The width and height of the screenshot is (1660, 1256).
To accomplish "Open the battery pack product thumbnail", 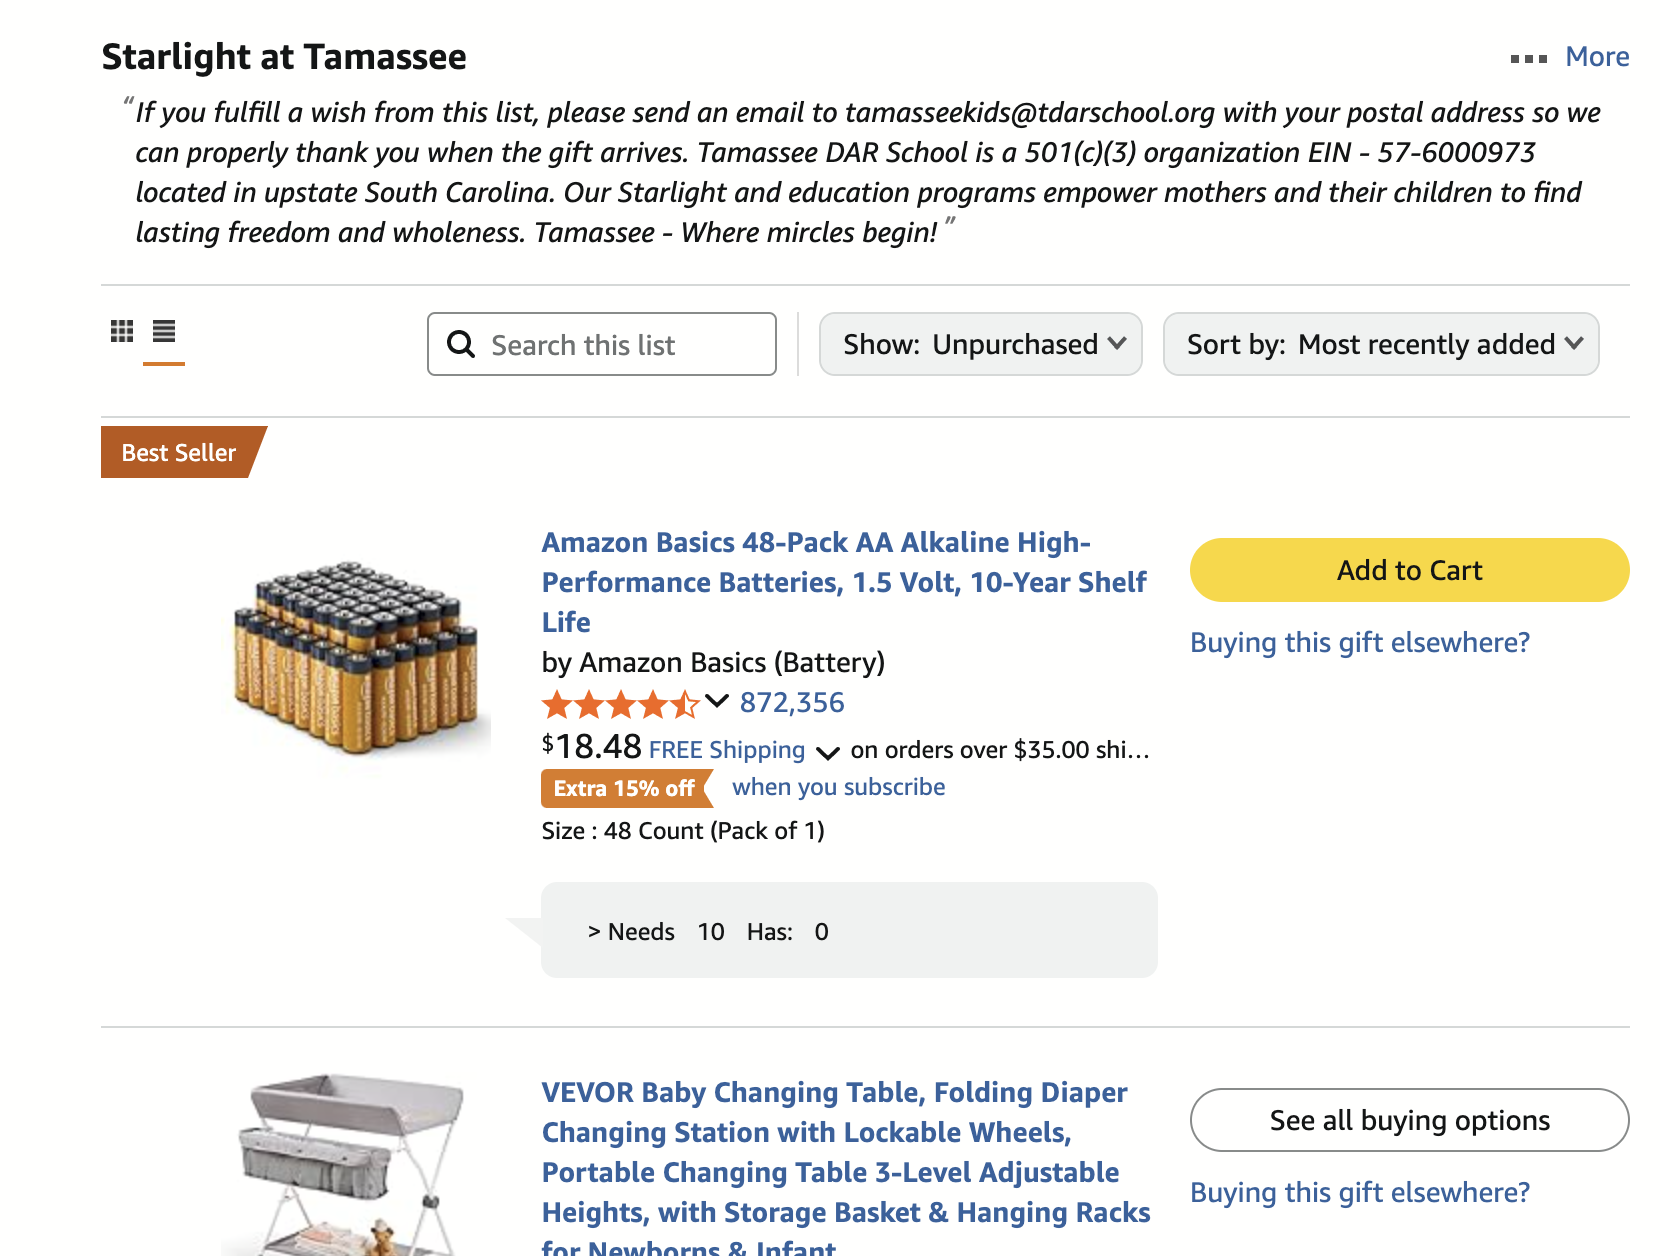I will pos(356,657).
